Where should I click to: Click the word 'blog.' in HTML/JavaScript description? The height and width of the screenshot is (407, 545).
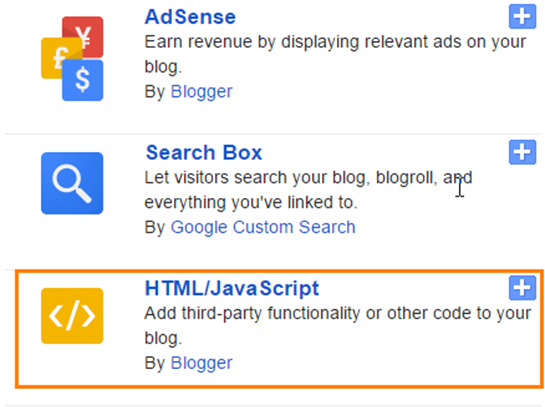pos(163,339)
